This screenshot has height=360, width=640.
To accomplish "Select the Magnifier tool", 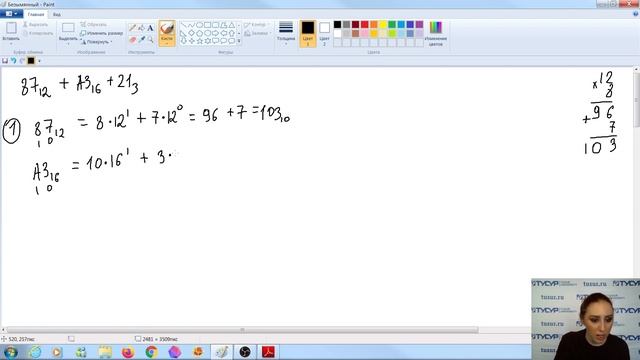I will [150, 40].
